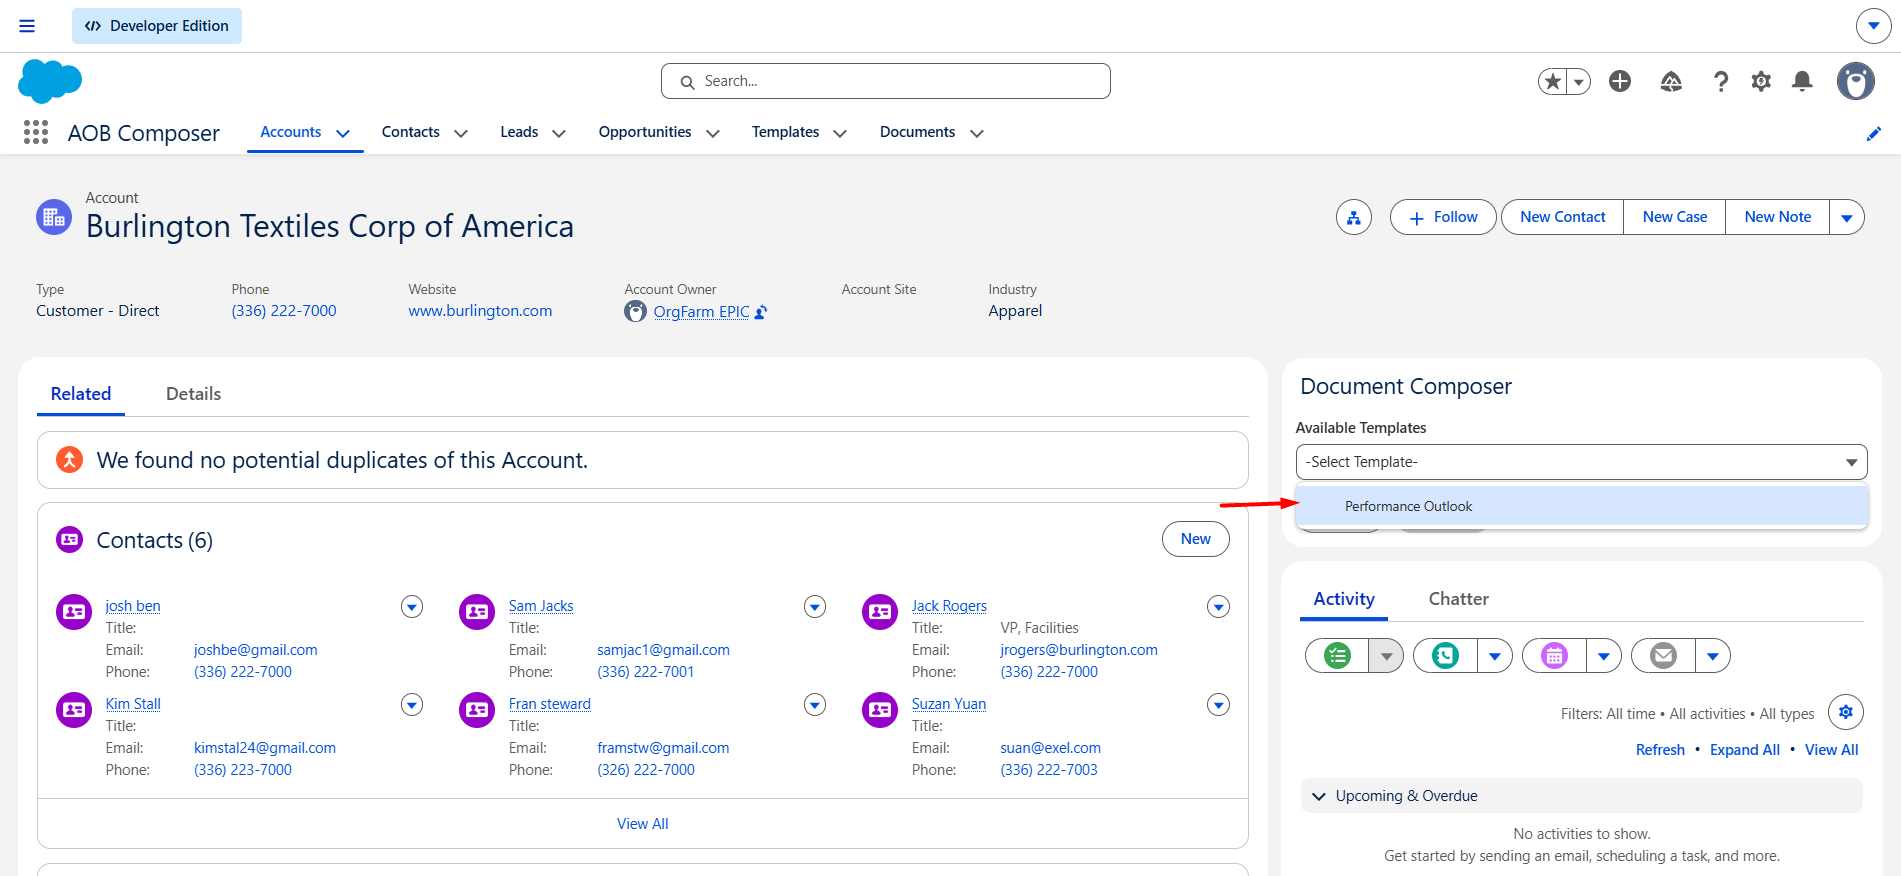Open the Setup gear icon

coord(1761,81)
